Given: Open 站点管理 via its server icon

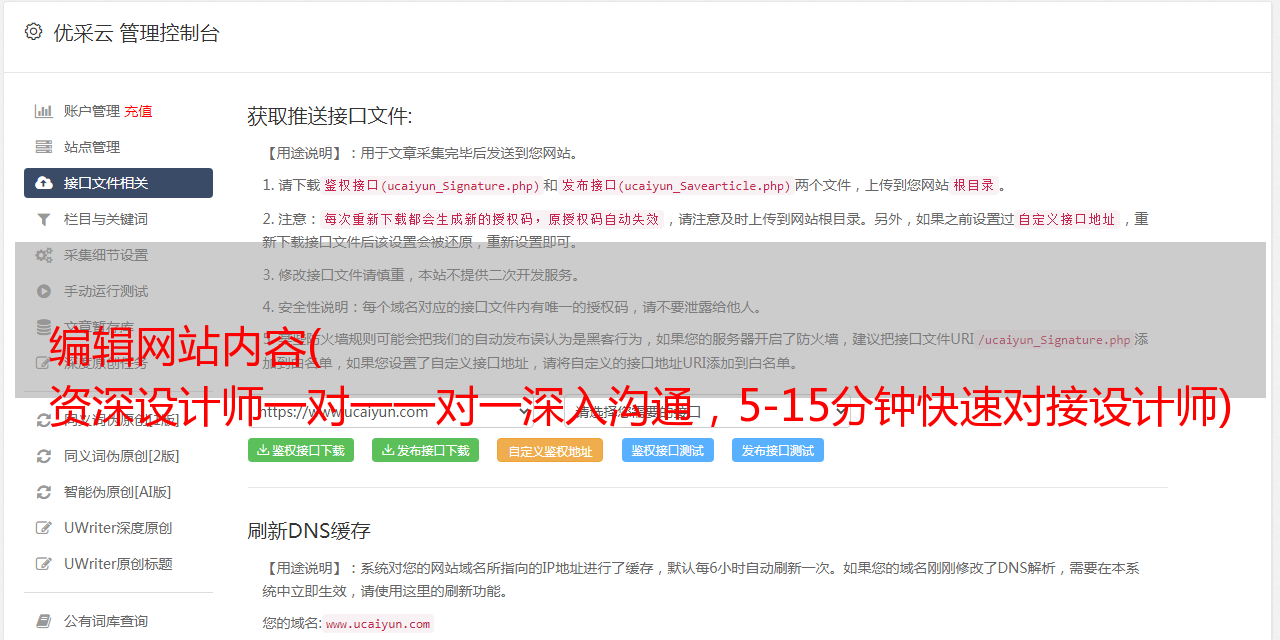Looking at the screenshot, I should (x=44, y=147).
